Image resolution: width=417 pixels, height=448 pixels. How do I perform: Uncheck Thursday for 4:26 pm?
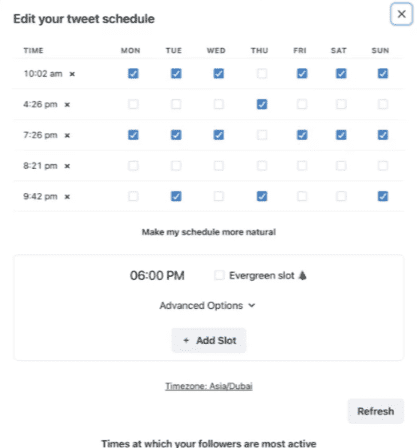pyautogui.click(x=262, y=104)
